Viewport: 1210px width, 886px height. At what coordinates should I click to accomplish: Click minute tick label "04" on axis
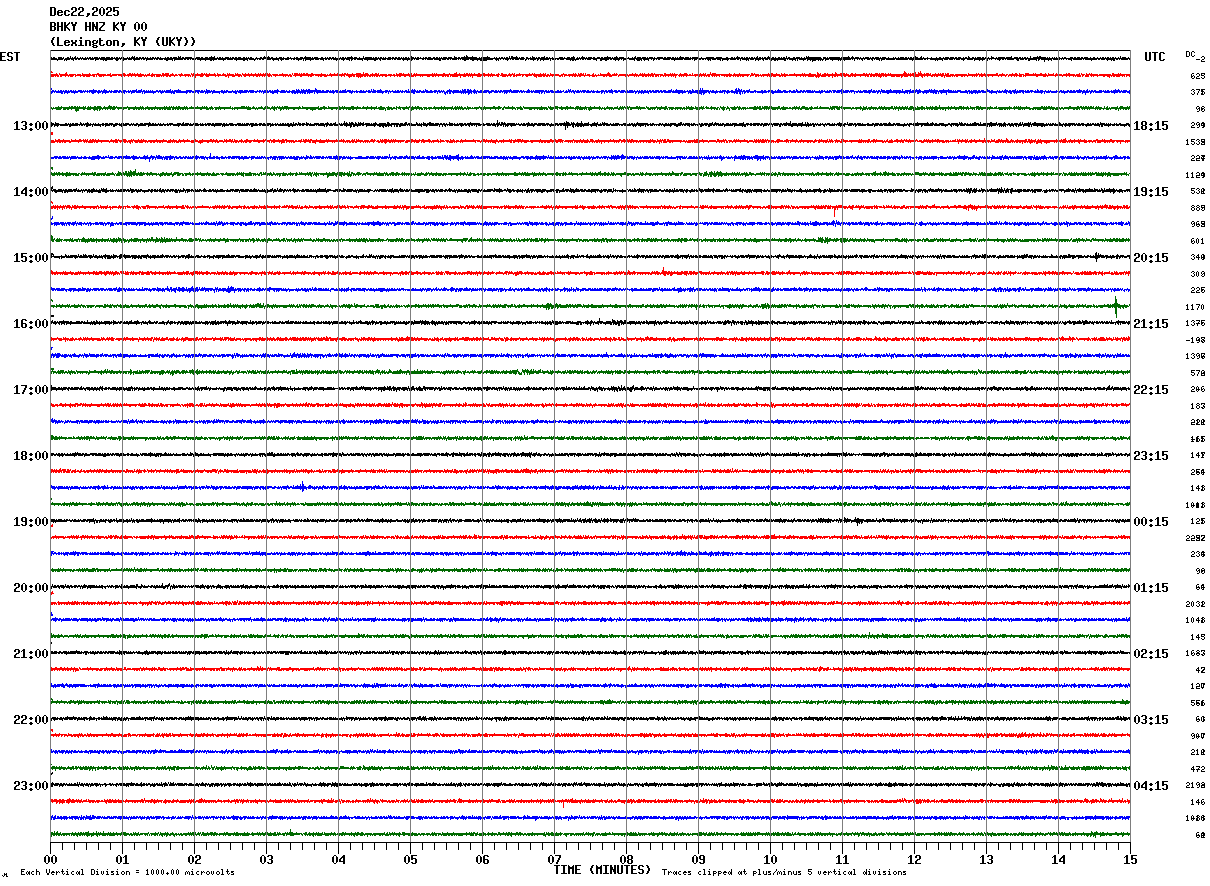338,859
